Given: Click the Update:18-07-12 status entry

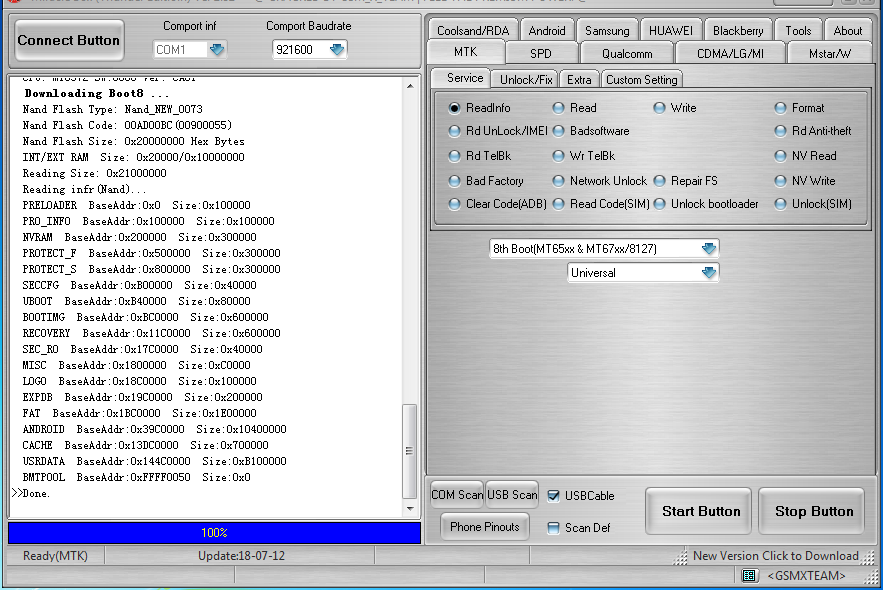Looking at the screenshot, I should click(x=241, y=556).
